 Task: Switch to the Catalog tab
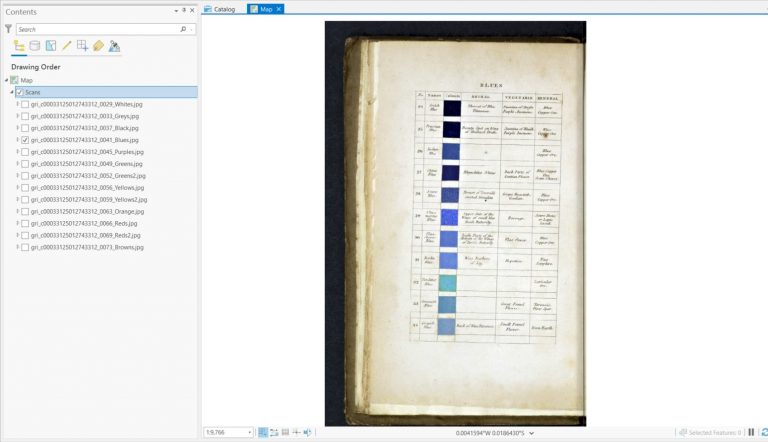pos(220,9)
